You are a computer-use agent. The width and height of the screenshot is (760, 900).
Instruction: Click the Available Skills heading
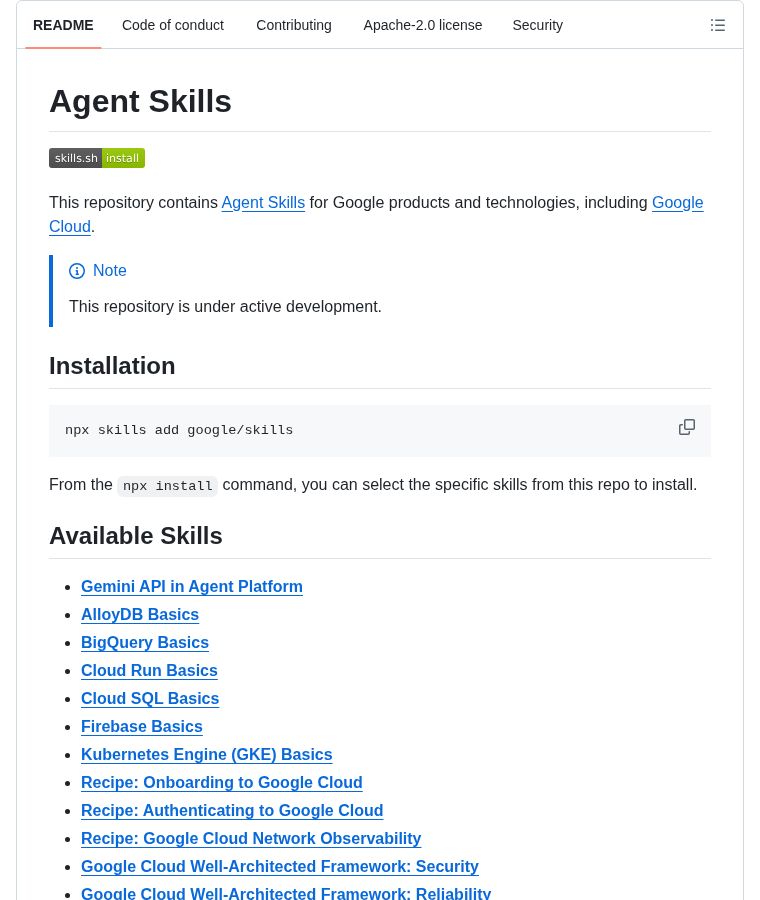135,536
